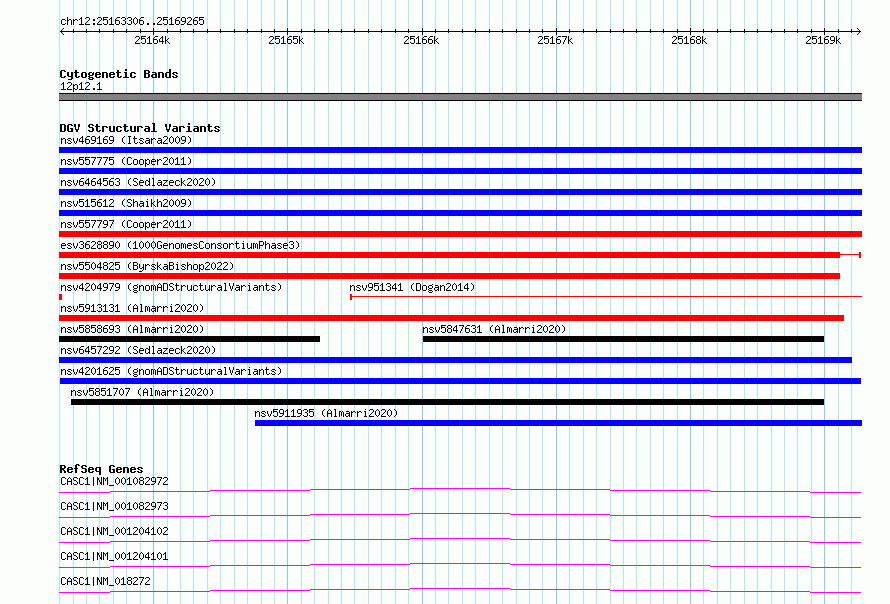890x604 pixels.
Task: Click the 25166k ruler mark
Action: [x=421, y=40]
